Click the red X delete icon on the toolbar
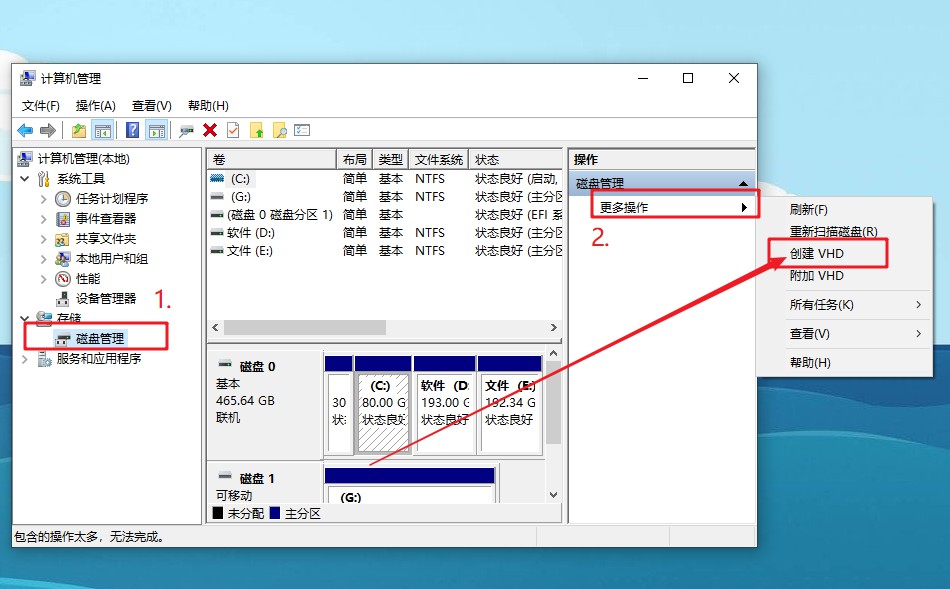950x589 pixels. coord(209,130)
